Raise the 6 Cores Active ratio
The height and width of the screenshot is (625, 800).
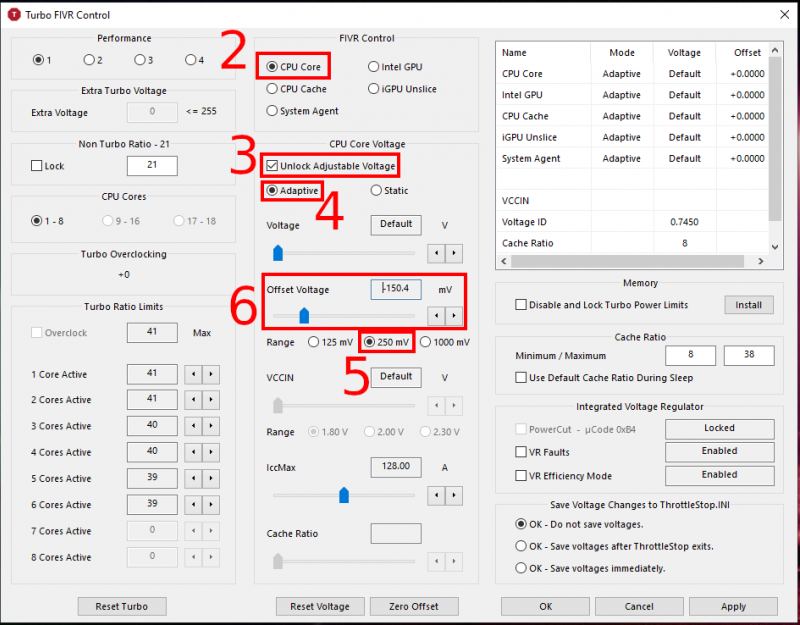point(211,505)
